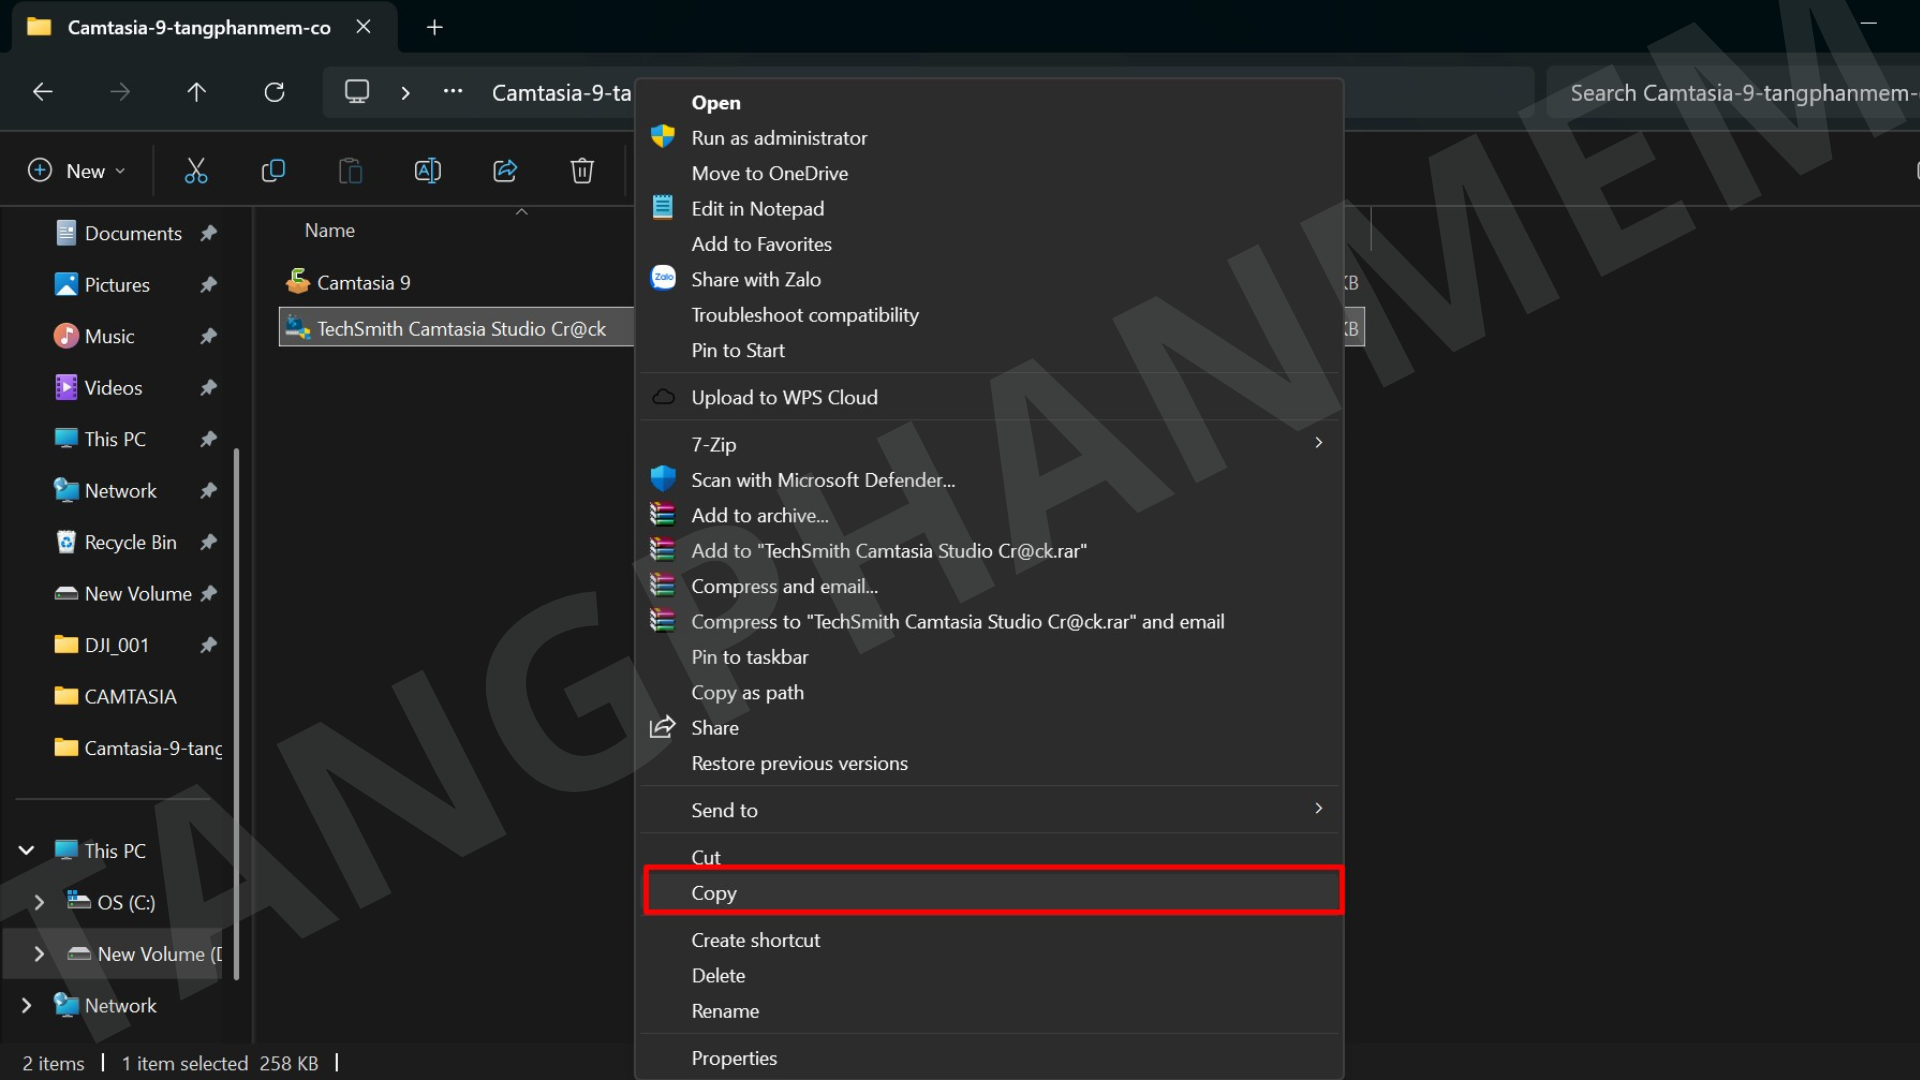Image resolution: width=1920 pixels, height=1080 pixels.
Task: Go back with the left arrow
Action: pyautogui.click(x=42, y=92)
